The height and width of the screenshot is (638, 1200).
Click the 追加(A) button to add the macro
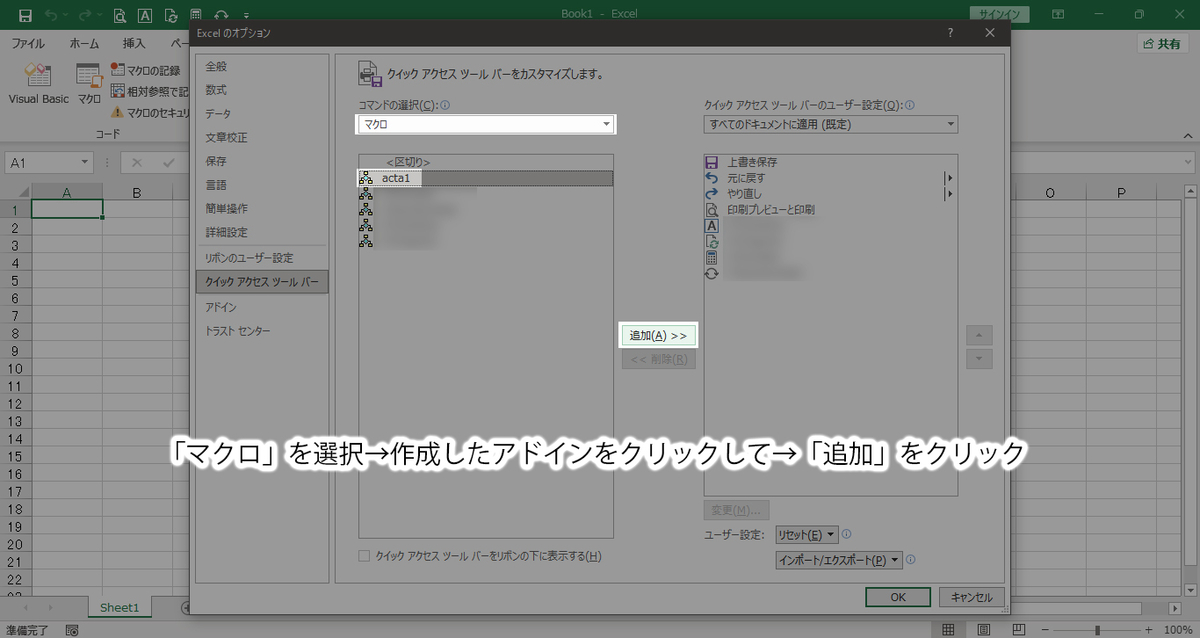coord(658,334)
